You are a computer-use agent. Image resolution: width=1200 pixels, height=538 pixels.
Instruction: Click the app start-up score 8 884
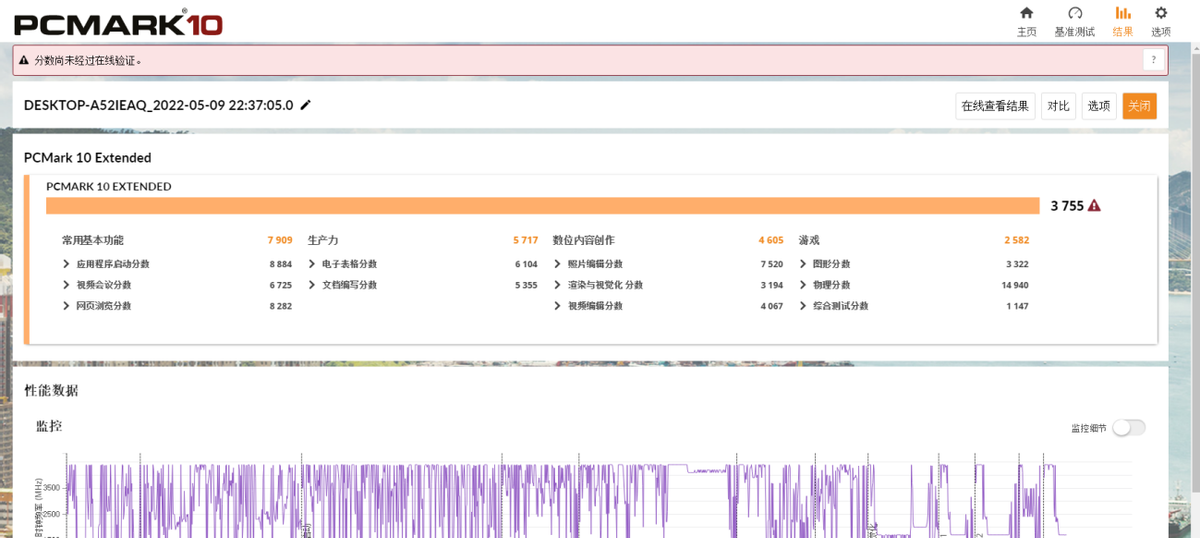click(280, 264)
